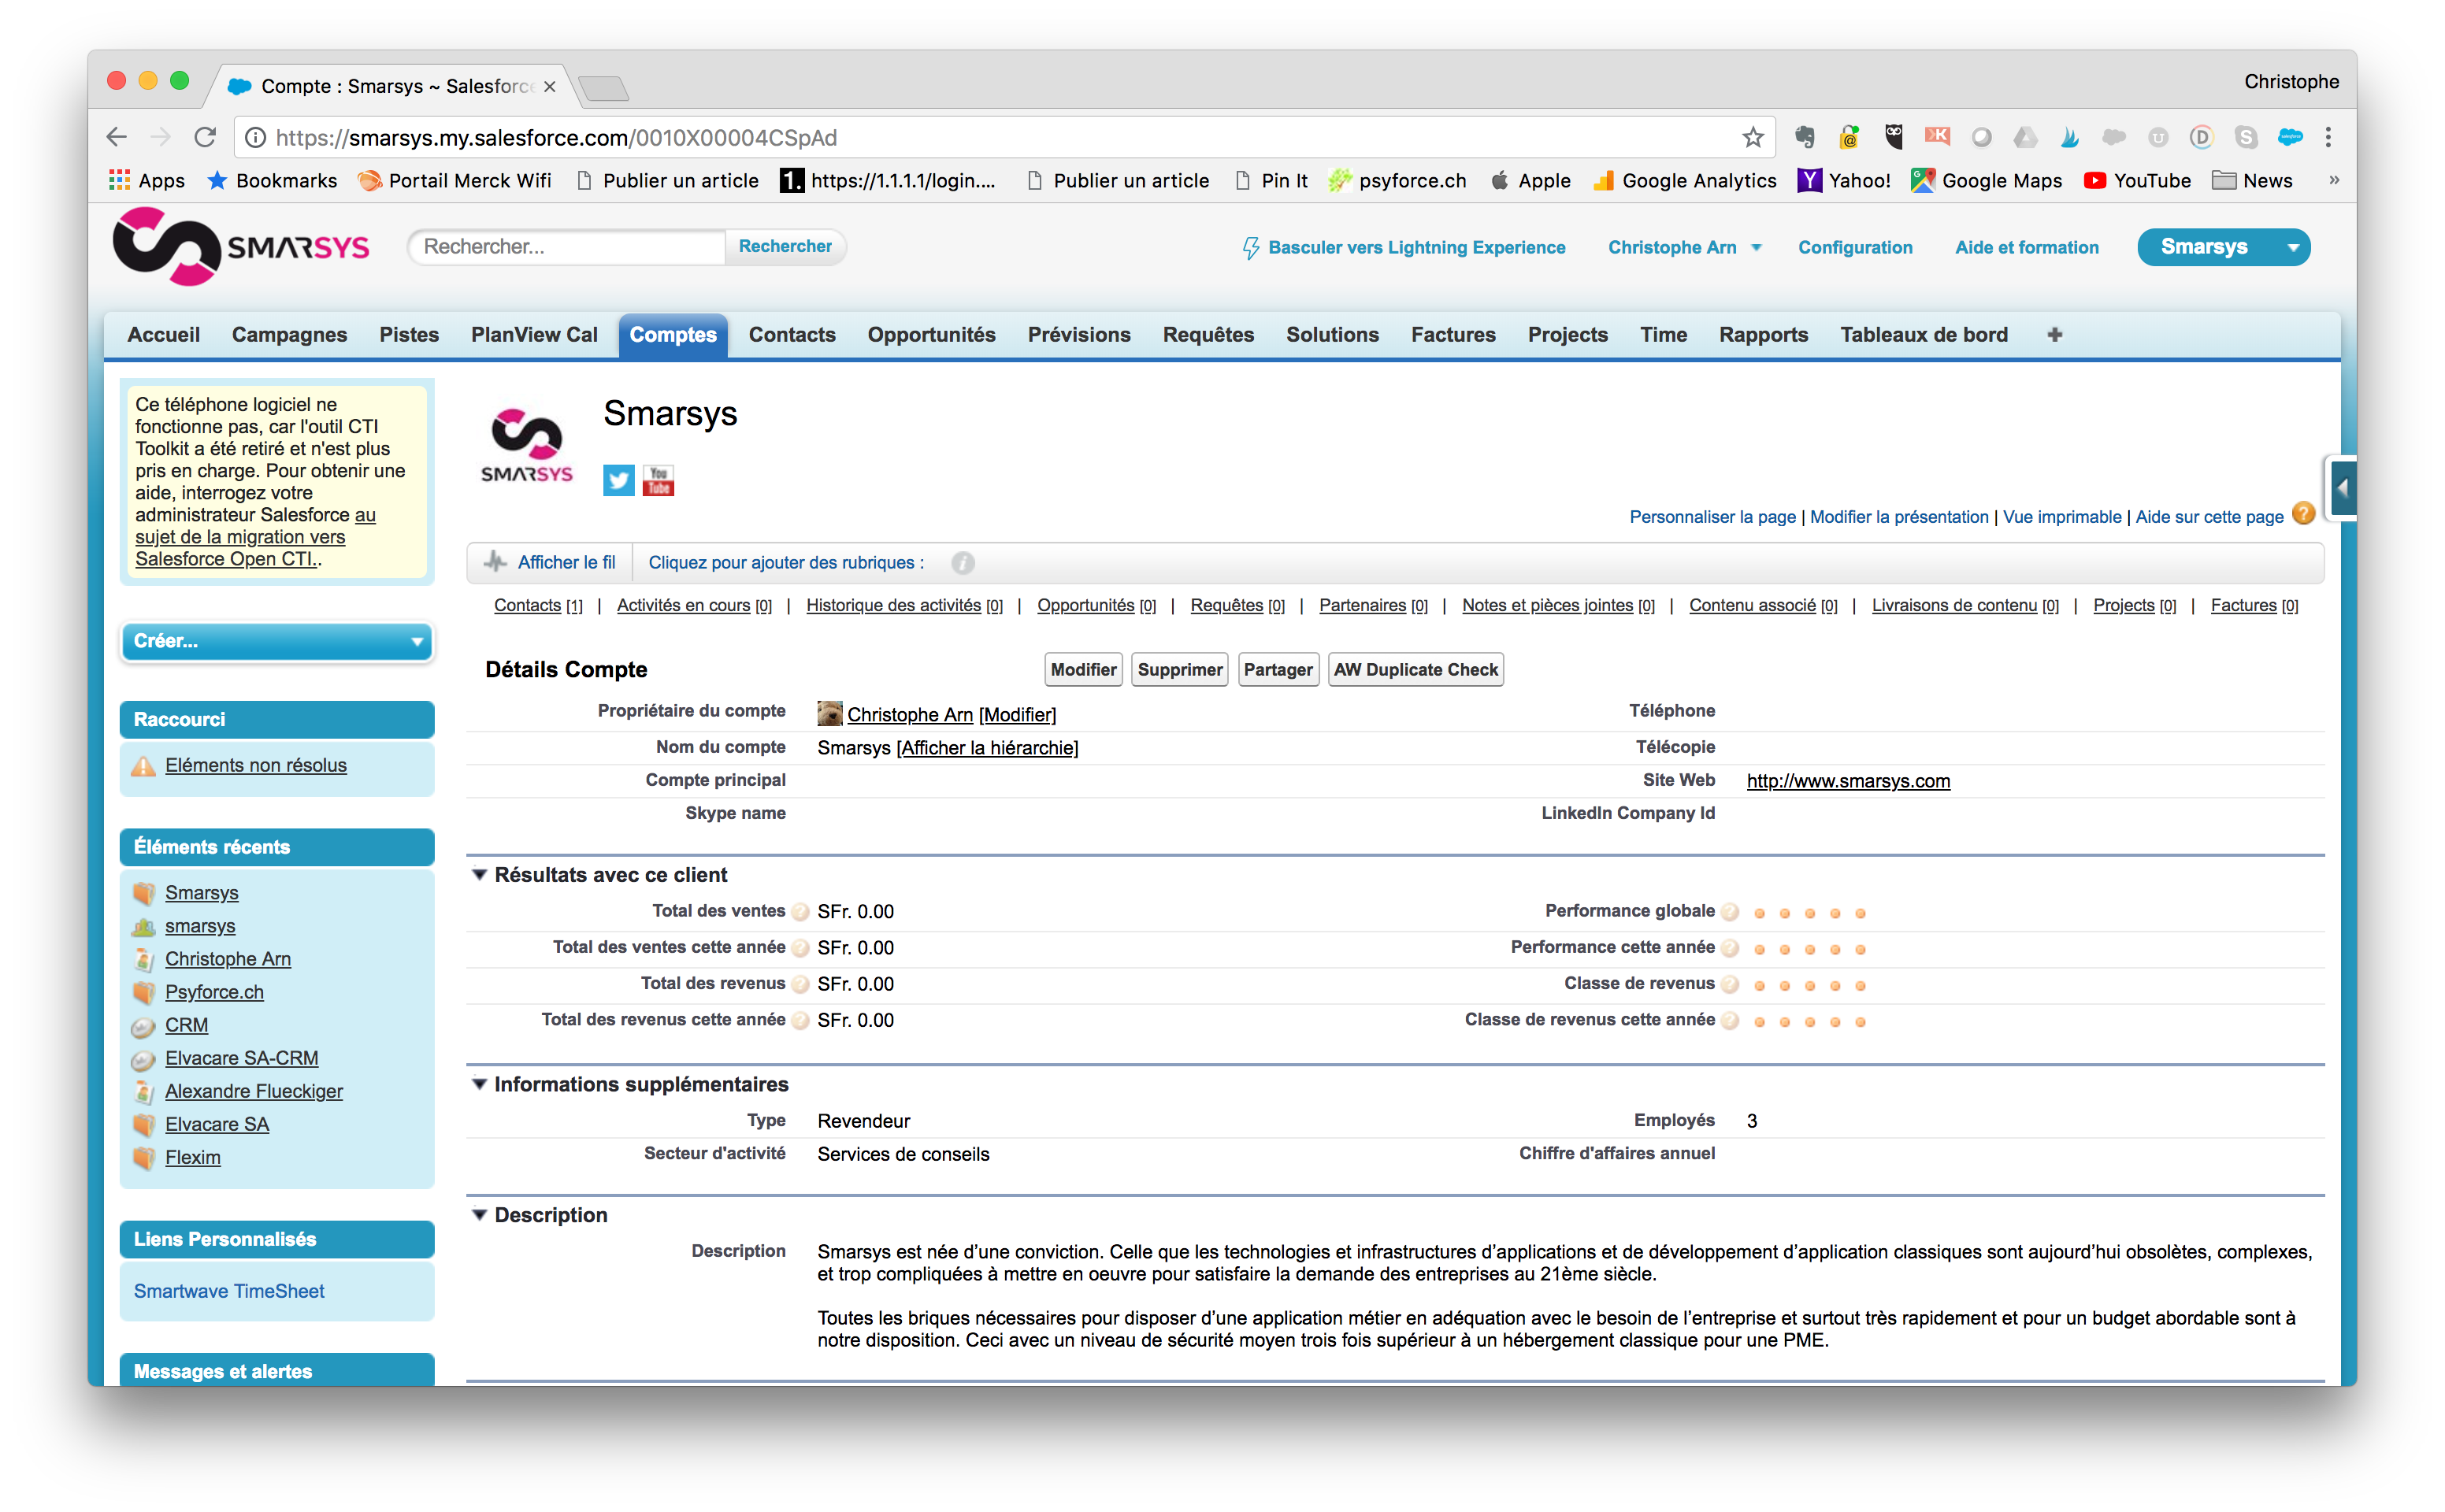Image resolution: width=2445 pixels, height=1512 pixels.
Task: Click the Smarsys logo in the header
Action: pos(241,247)
